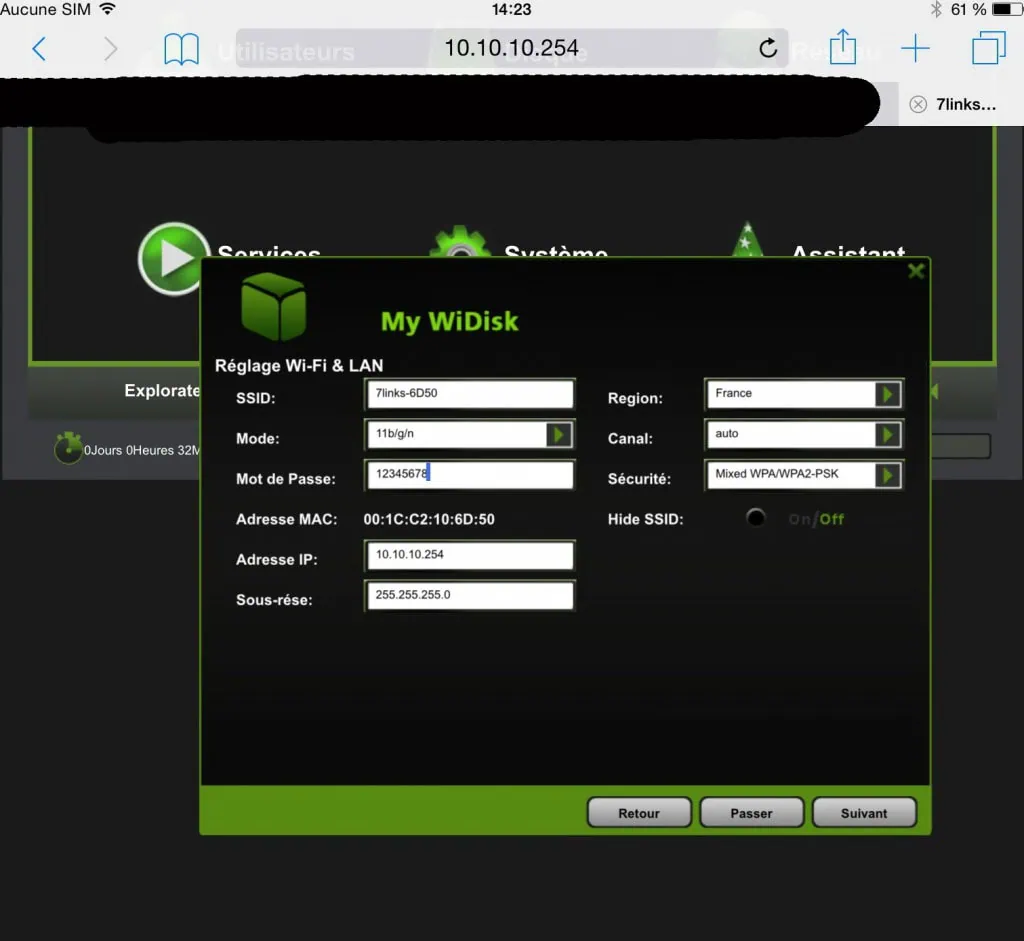Show all tabs overview icon
Viewport: 1024px width, 941px height.
coord(988,49)
